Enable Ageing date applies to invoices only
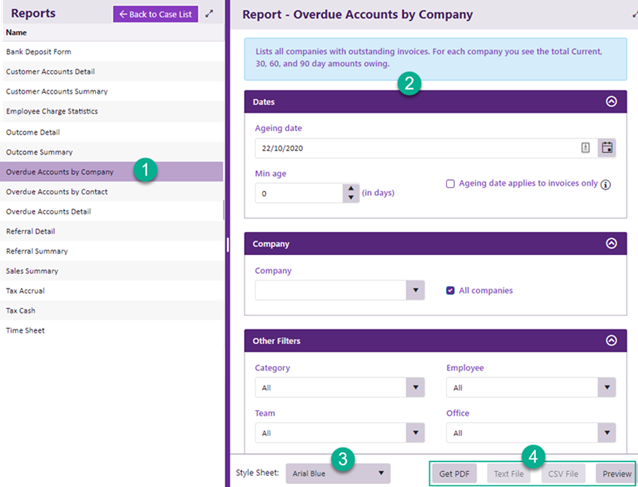This screenshot has width=638, height=487. [x=451, y=184]
